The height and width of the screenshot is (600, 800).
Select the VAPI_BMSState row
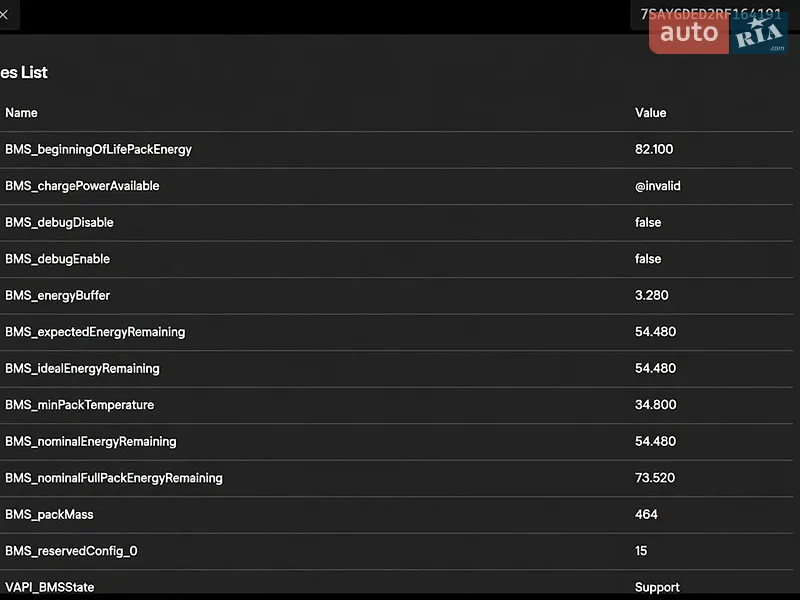pos(396,585)
